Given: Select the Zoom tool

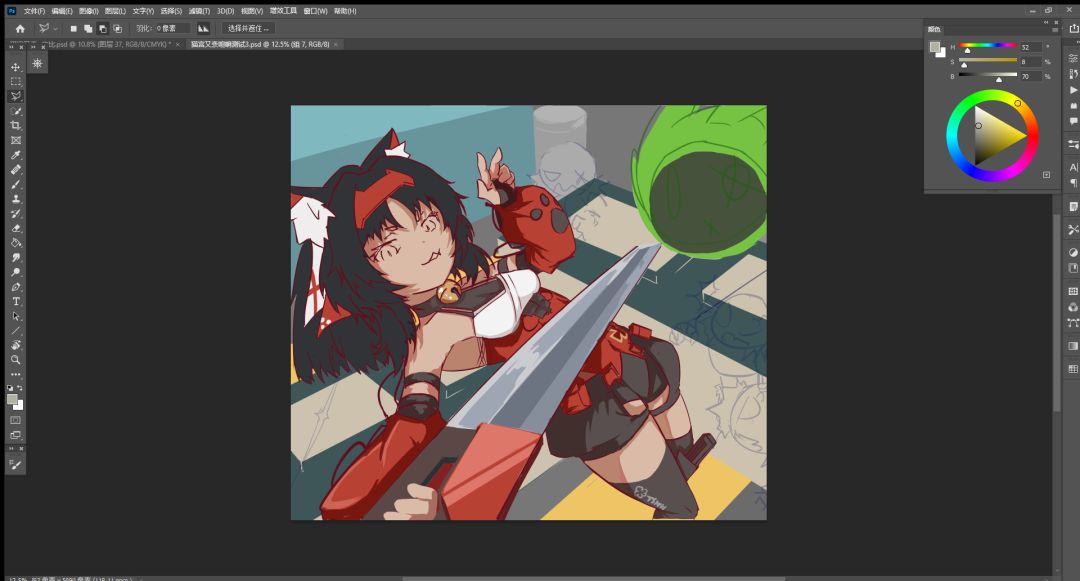Looking at the screenshot, I should 16,359.
